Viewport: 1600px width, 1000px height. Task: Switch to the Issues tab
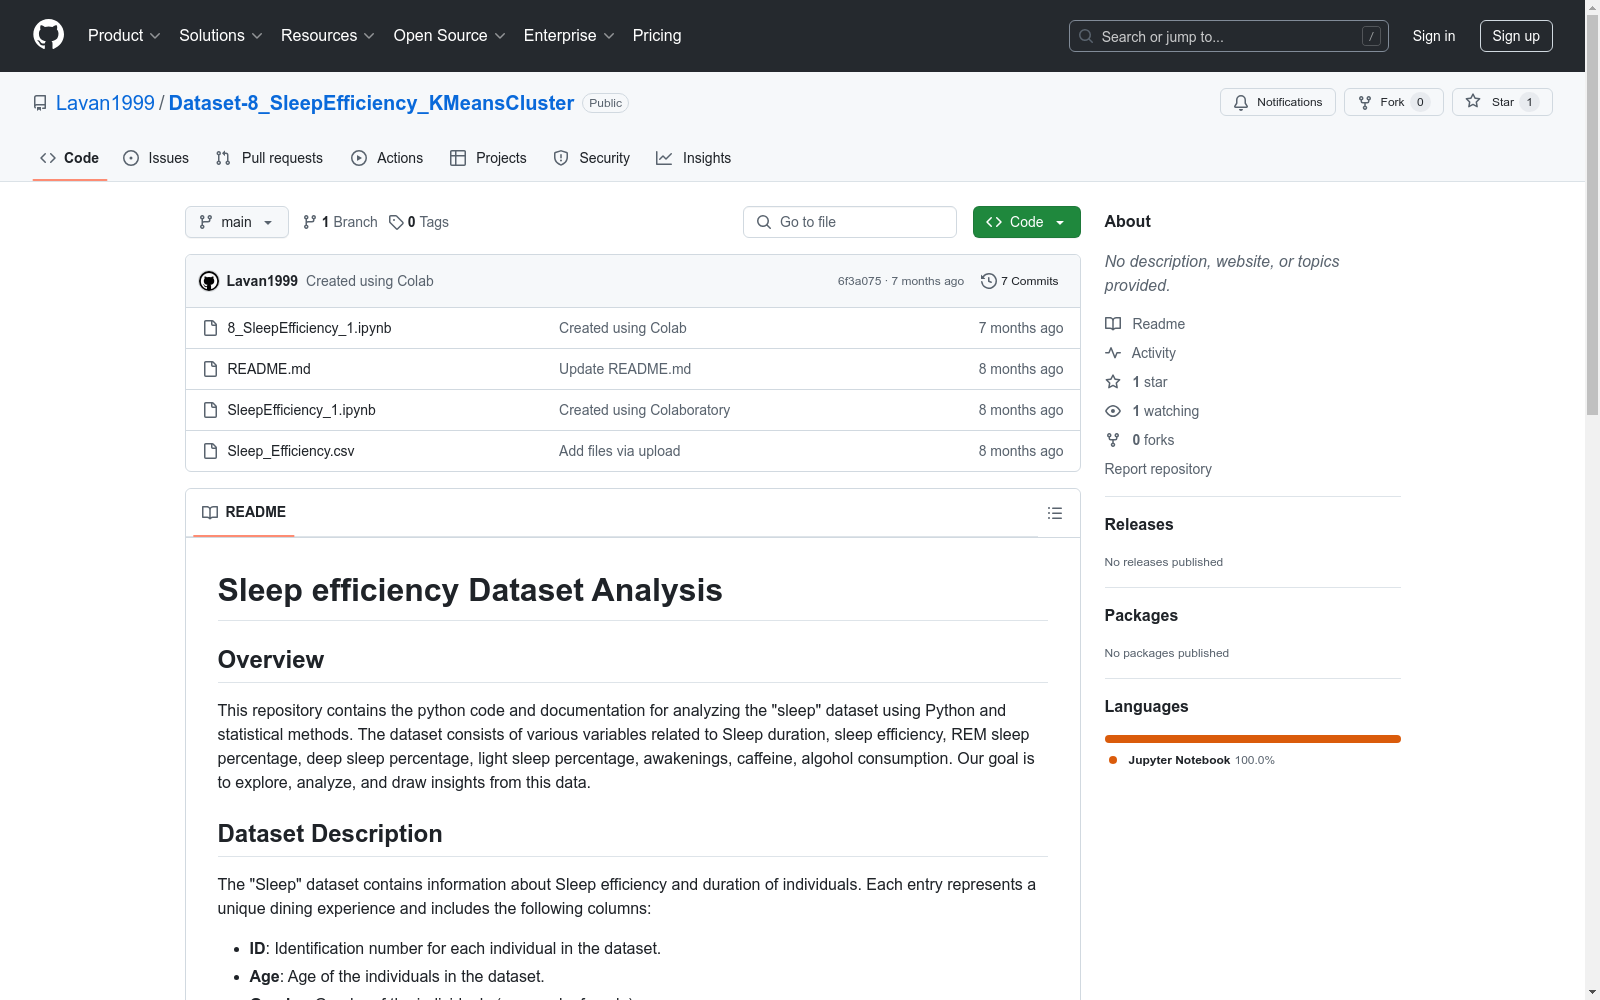(156, 158)
